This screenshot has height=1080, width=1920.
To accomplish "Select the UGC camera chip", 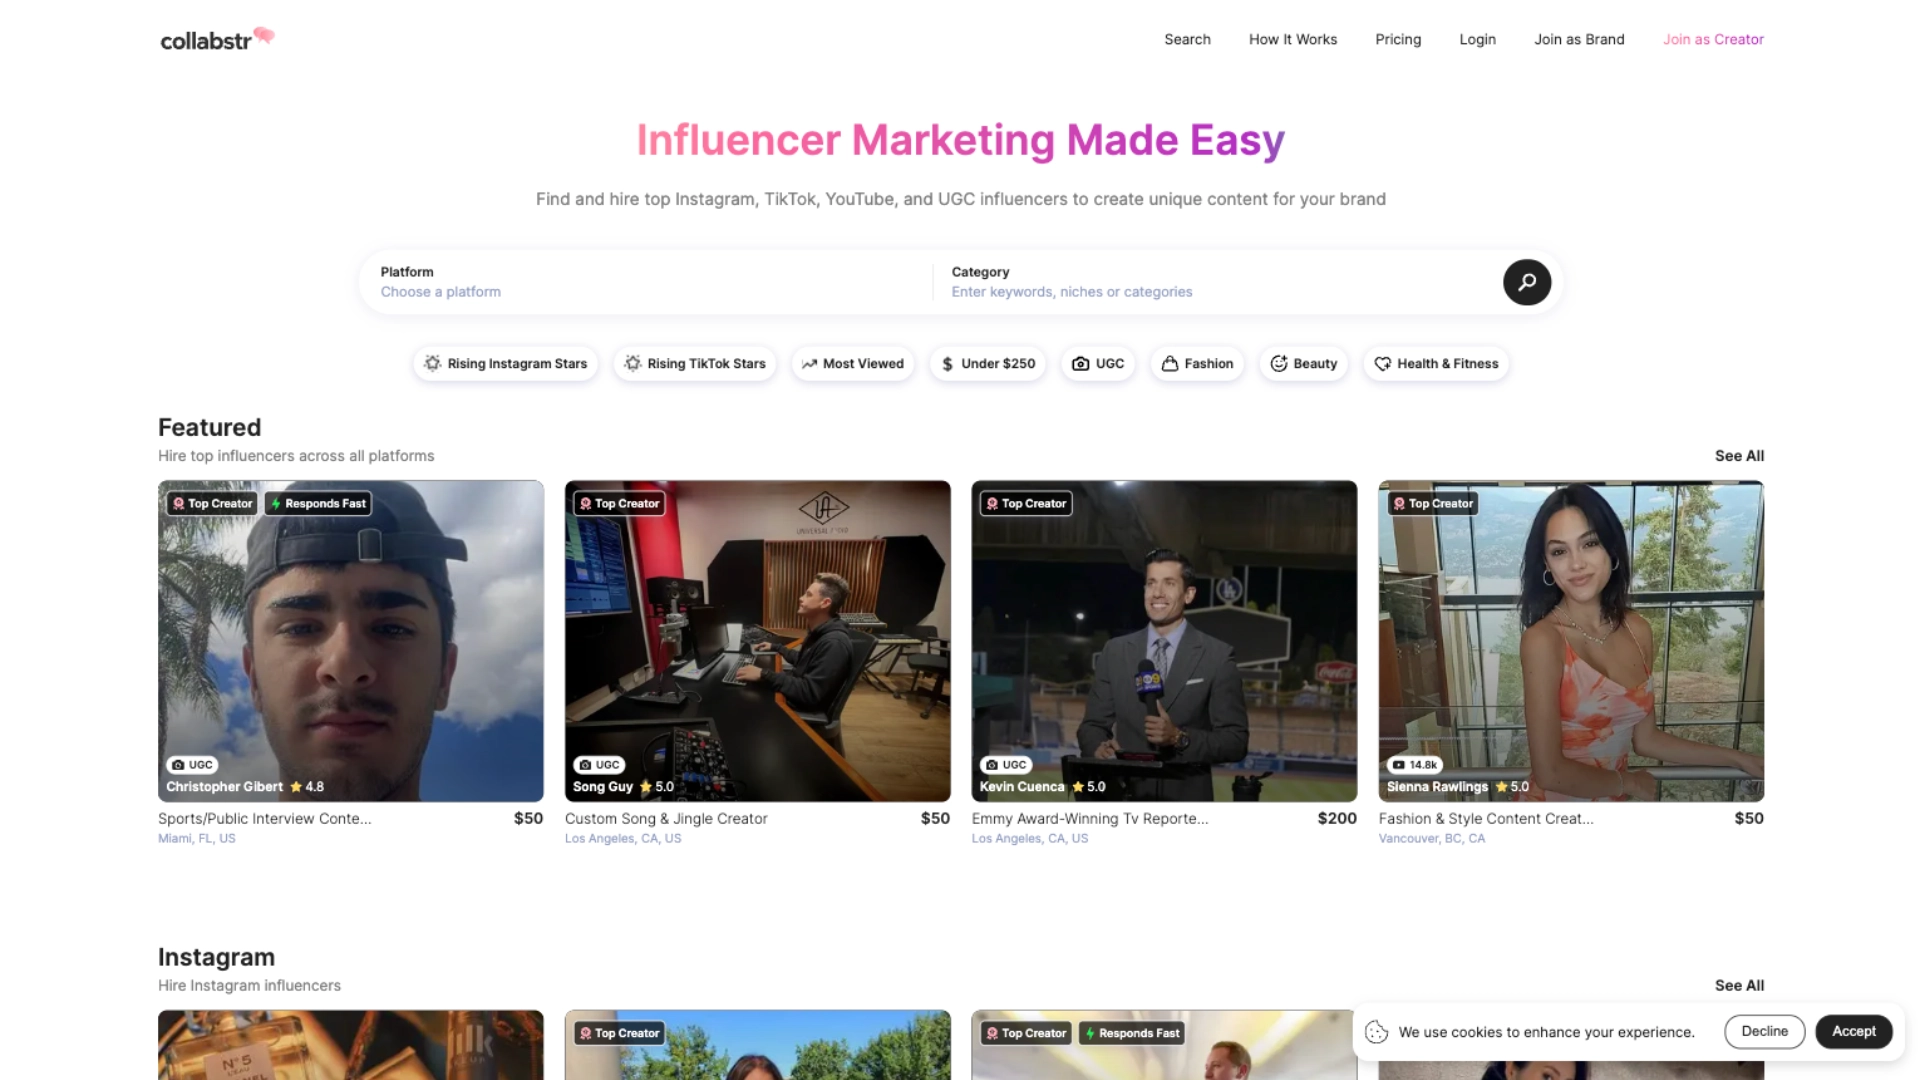I will (x=1097, y=364).
